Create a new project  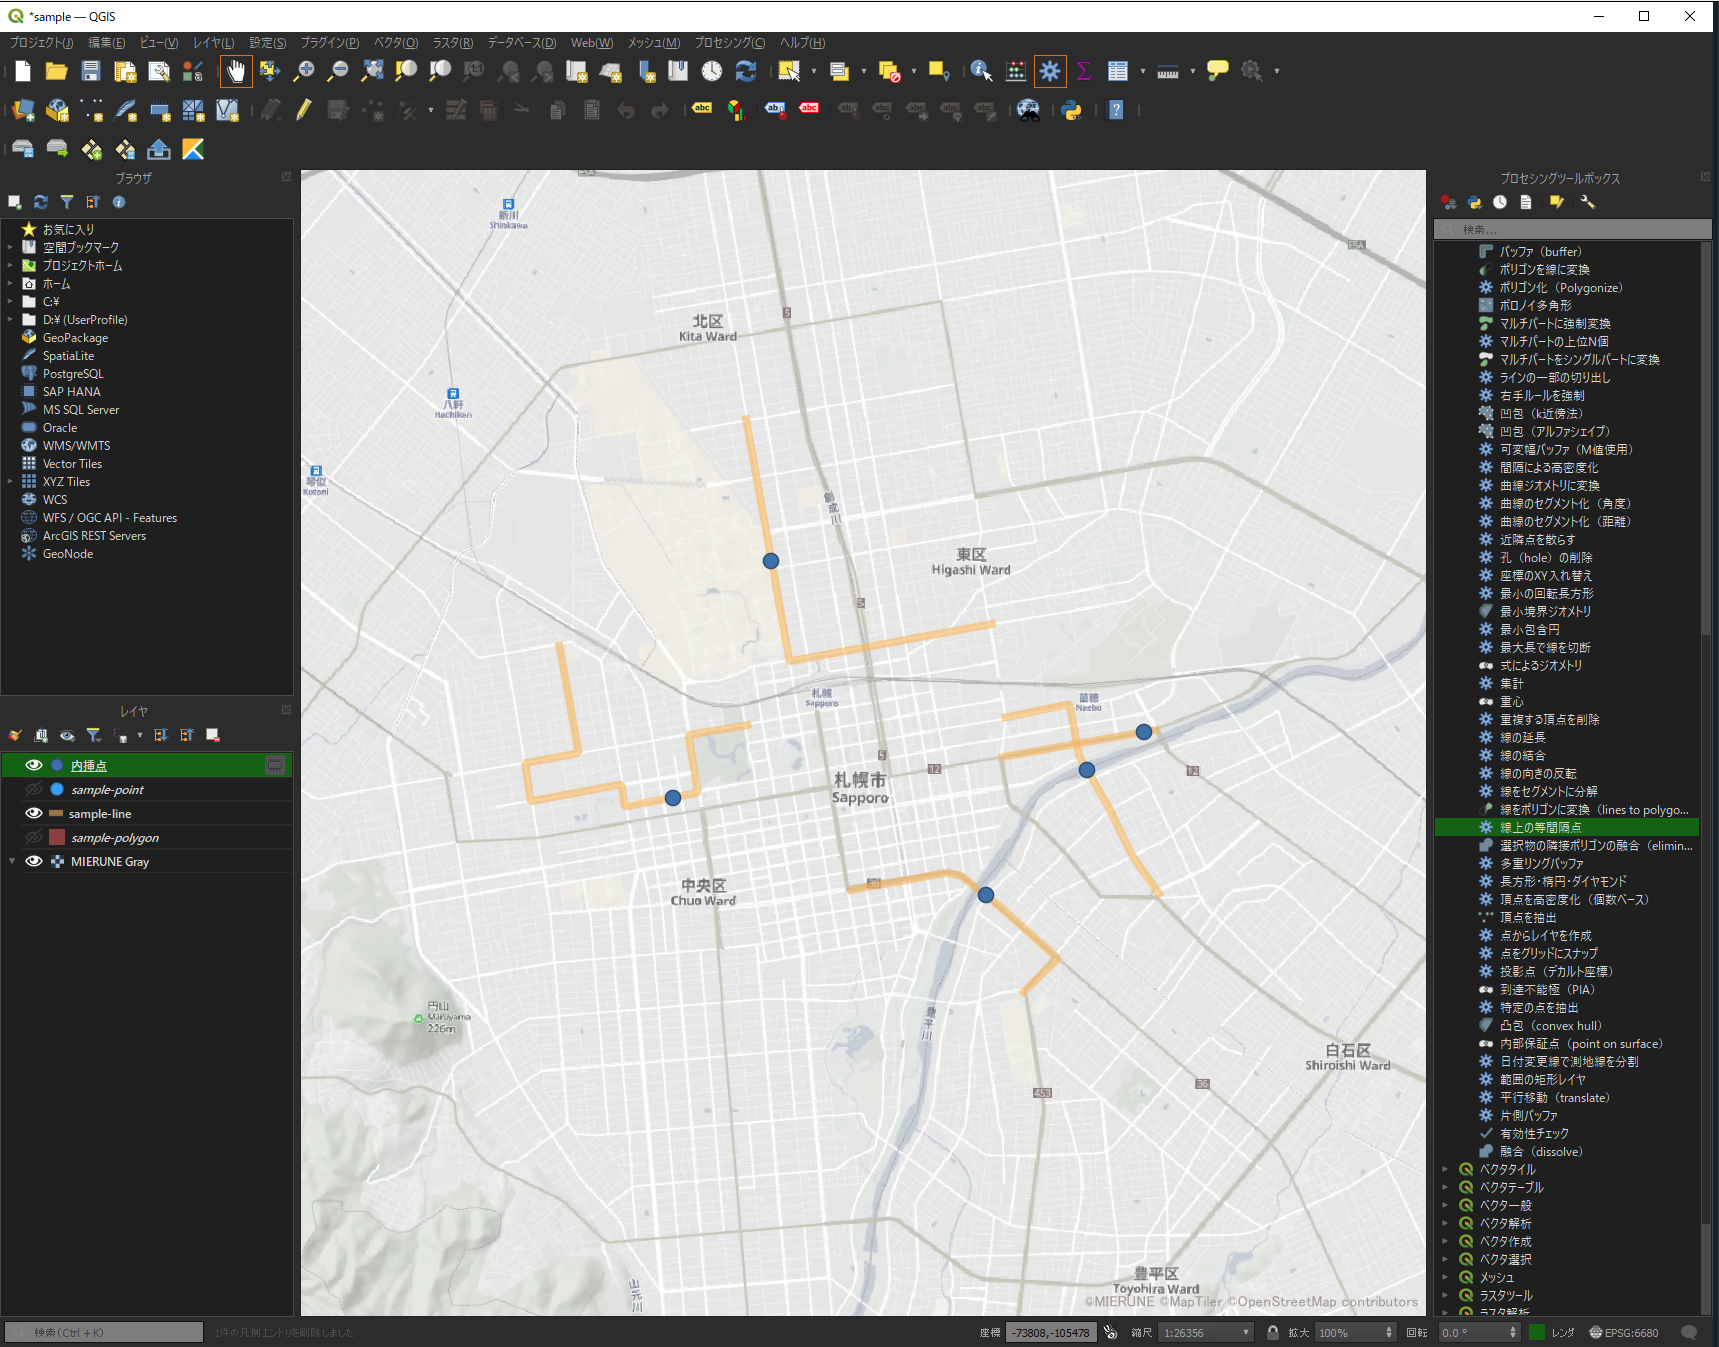[23, 71]
